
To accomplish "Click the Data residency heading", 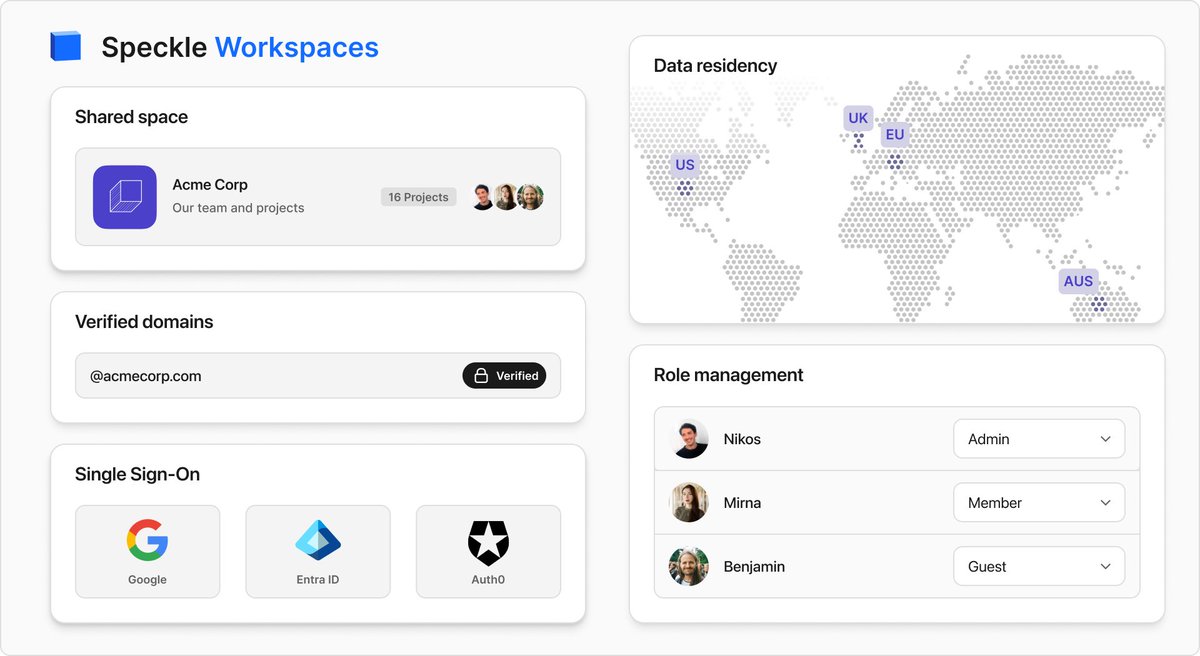I will [x=715, y=66].
